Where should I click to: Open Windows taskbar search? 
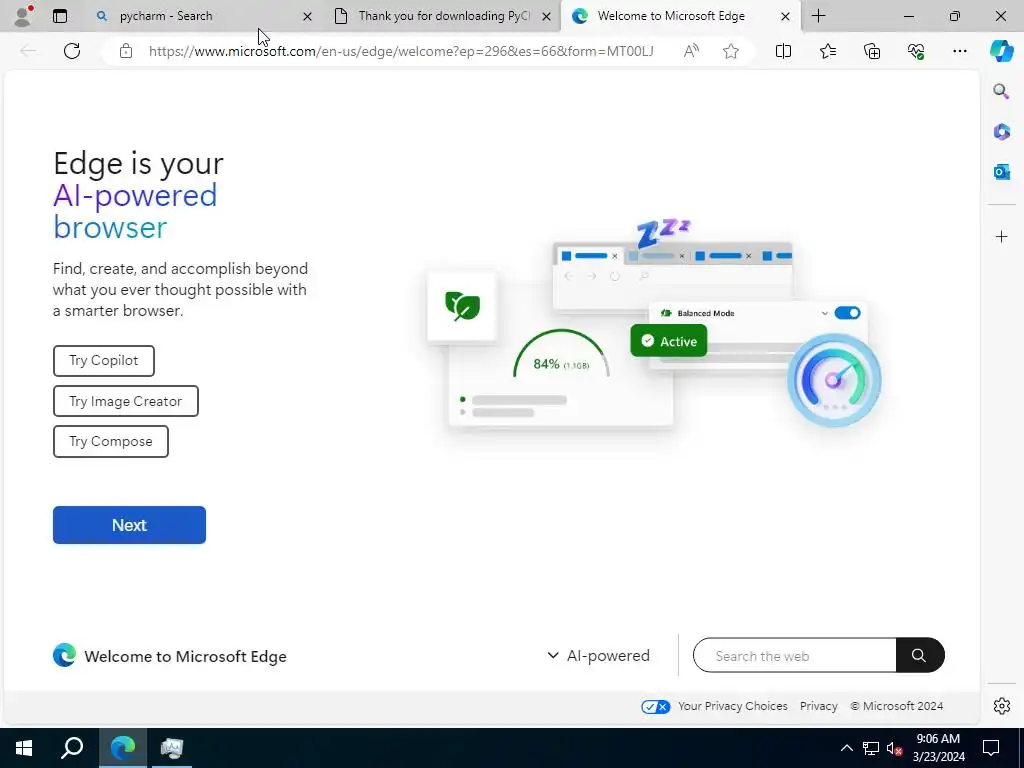pyautogui.click(x=72, y=748)
